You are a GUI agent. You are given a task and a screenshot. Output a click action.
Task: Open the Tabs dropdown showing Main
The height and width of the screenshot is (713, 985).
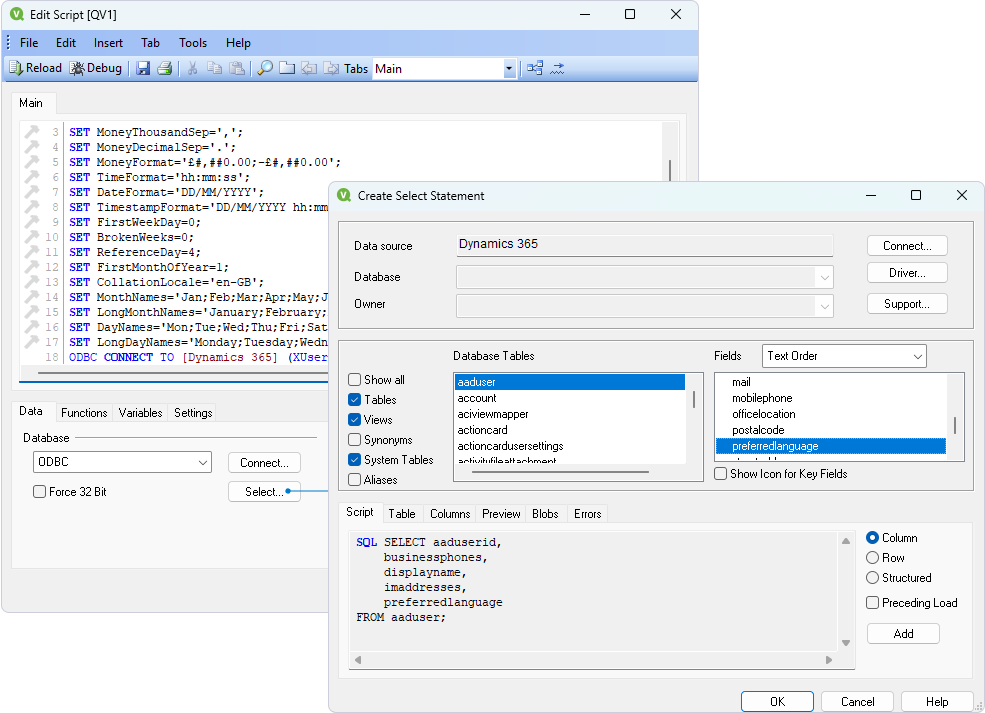point(509,67)
